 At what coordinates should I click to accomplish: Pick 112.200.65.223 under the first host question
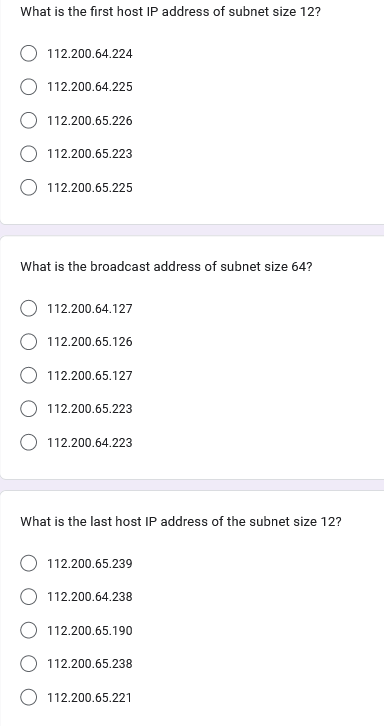click(29, 153)
